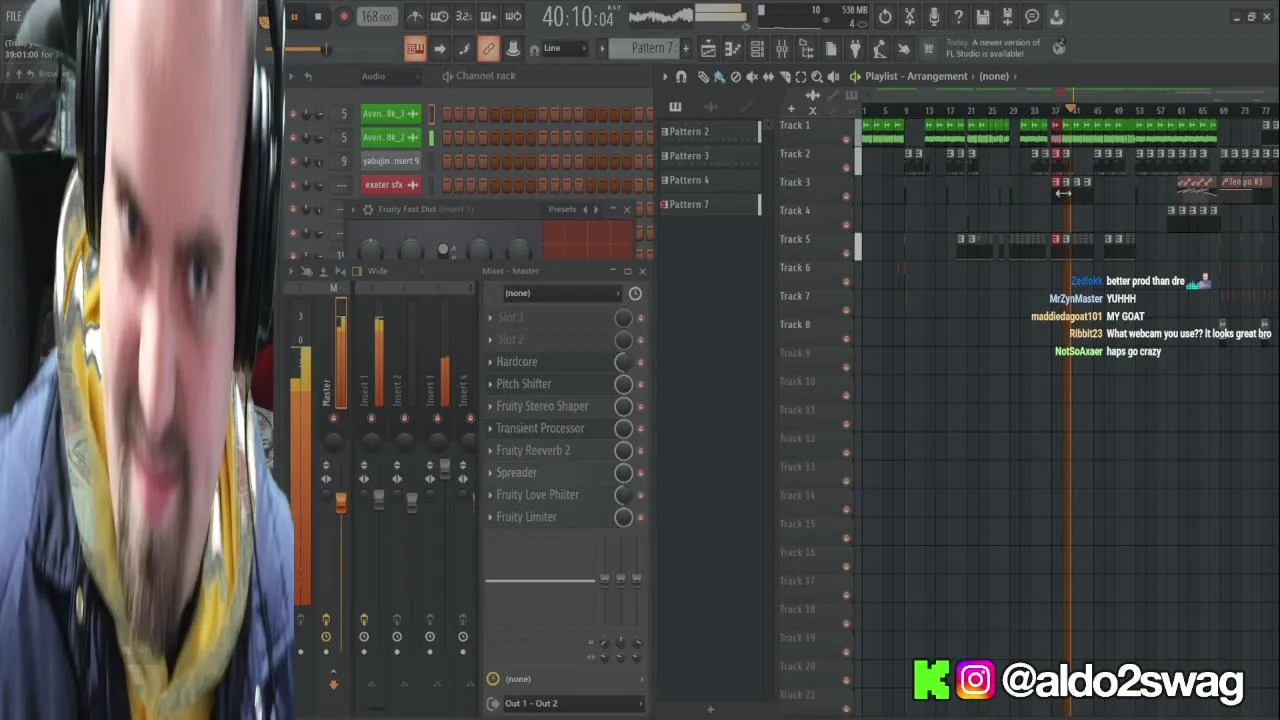The width and height of the screenshot is (1280, 720).
Task: Click the one-click recording microphone icon
Action: tap(934, 17)
